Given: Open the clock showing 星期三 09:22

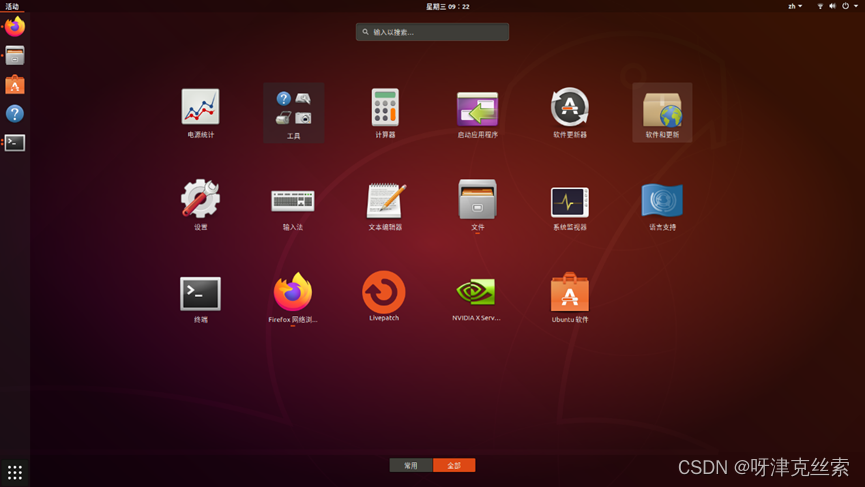Looking at the screenshot, I should pyautogui.click(x=448, y=6).
